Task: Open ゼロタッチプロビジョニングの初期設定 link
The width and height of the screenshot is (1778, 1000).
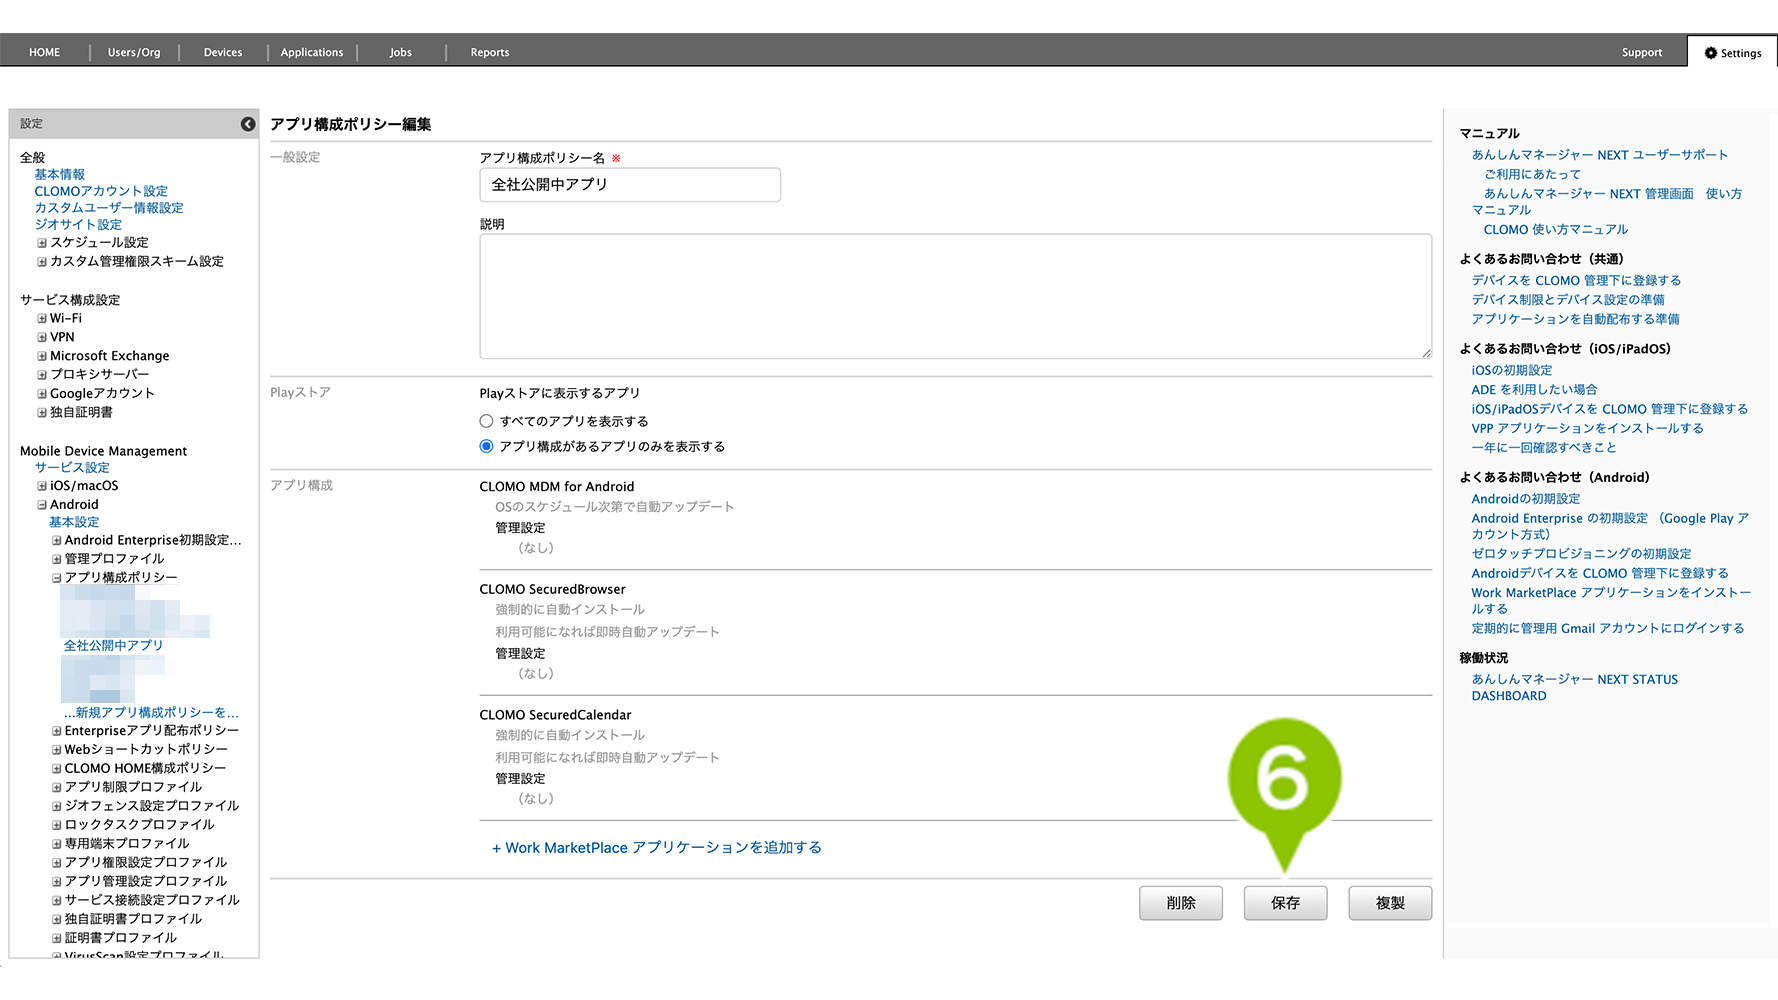Action: pyautogui.click(x=1581, y=554)
